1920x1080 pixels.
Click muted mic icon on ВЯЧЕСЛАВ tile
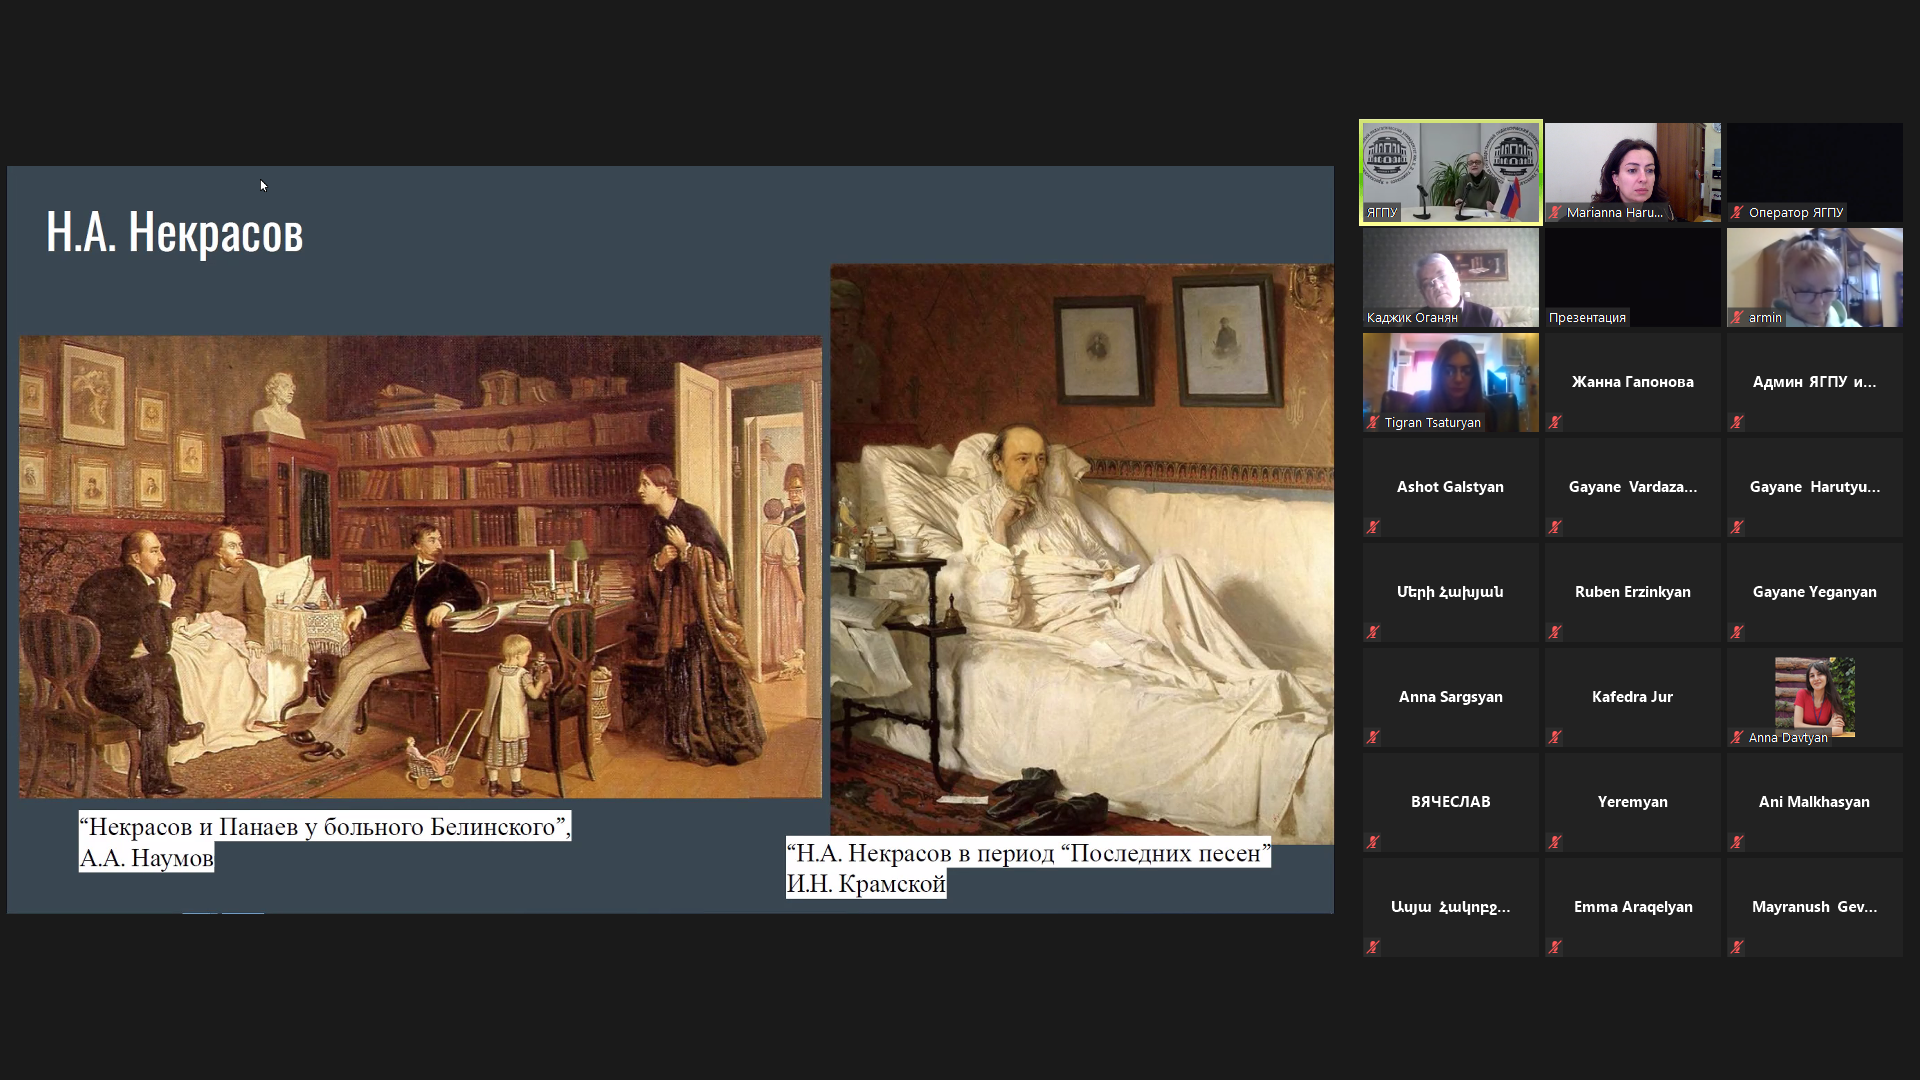point(1373,843)
